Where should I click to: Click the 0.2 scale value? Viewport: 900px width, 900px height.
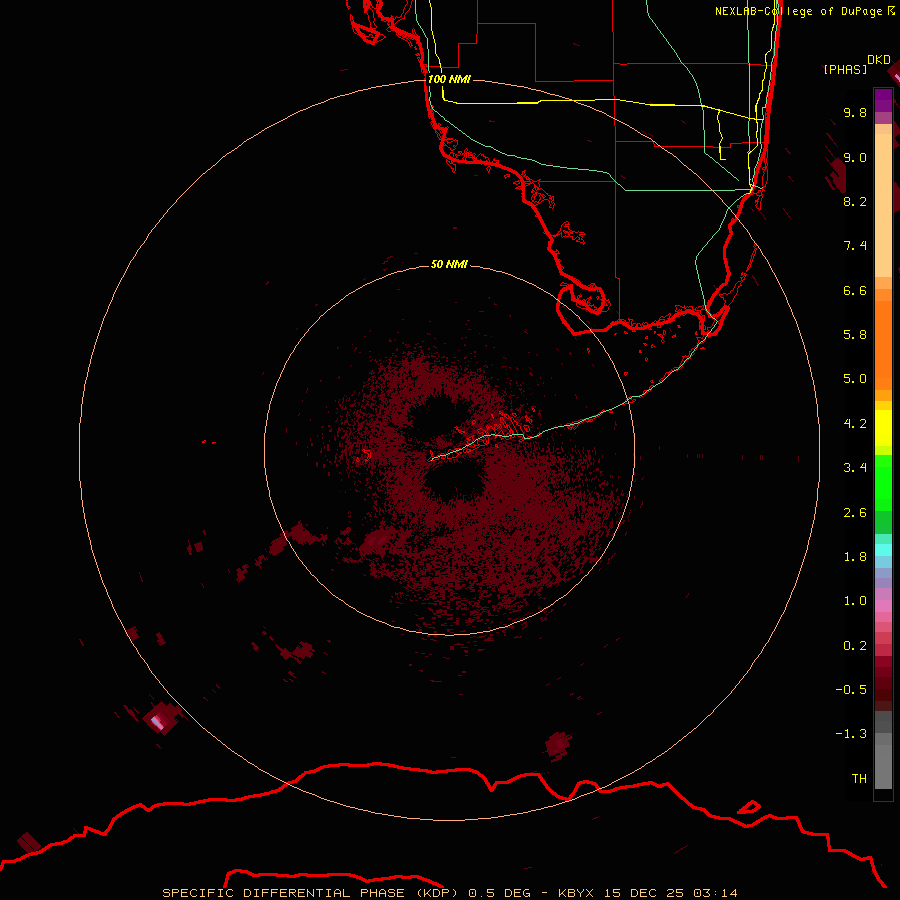click(x=855, y=646)
